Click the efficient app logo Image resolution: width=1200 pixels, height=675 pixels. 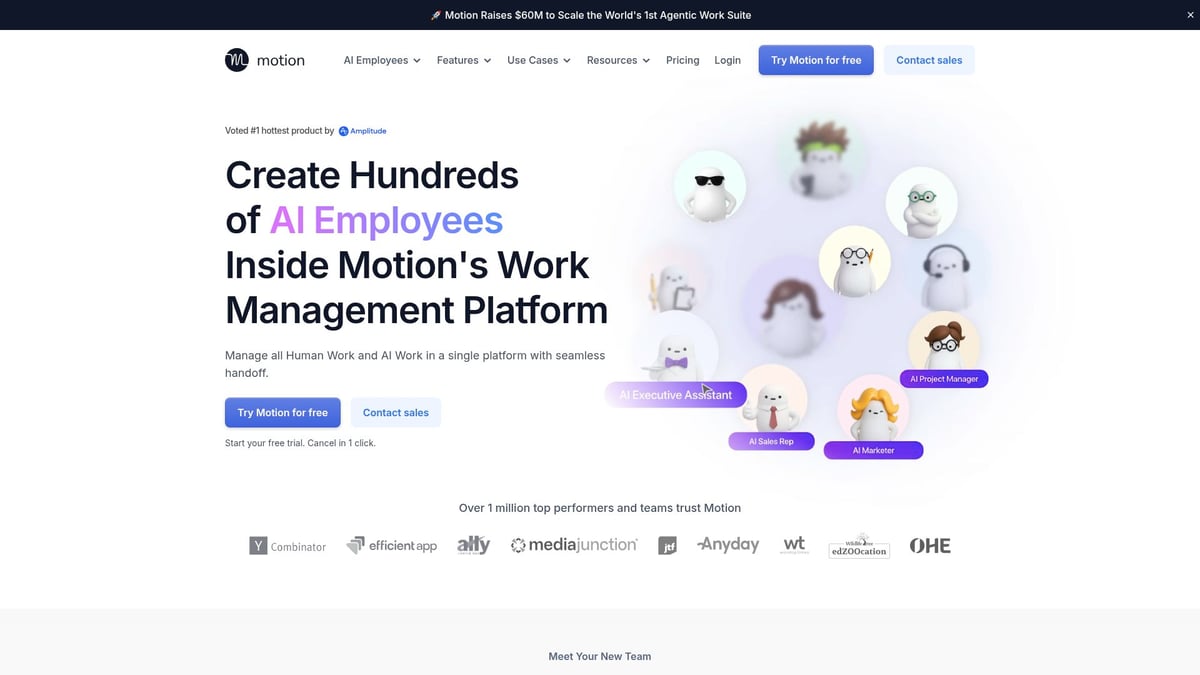click(392, 545)
